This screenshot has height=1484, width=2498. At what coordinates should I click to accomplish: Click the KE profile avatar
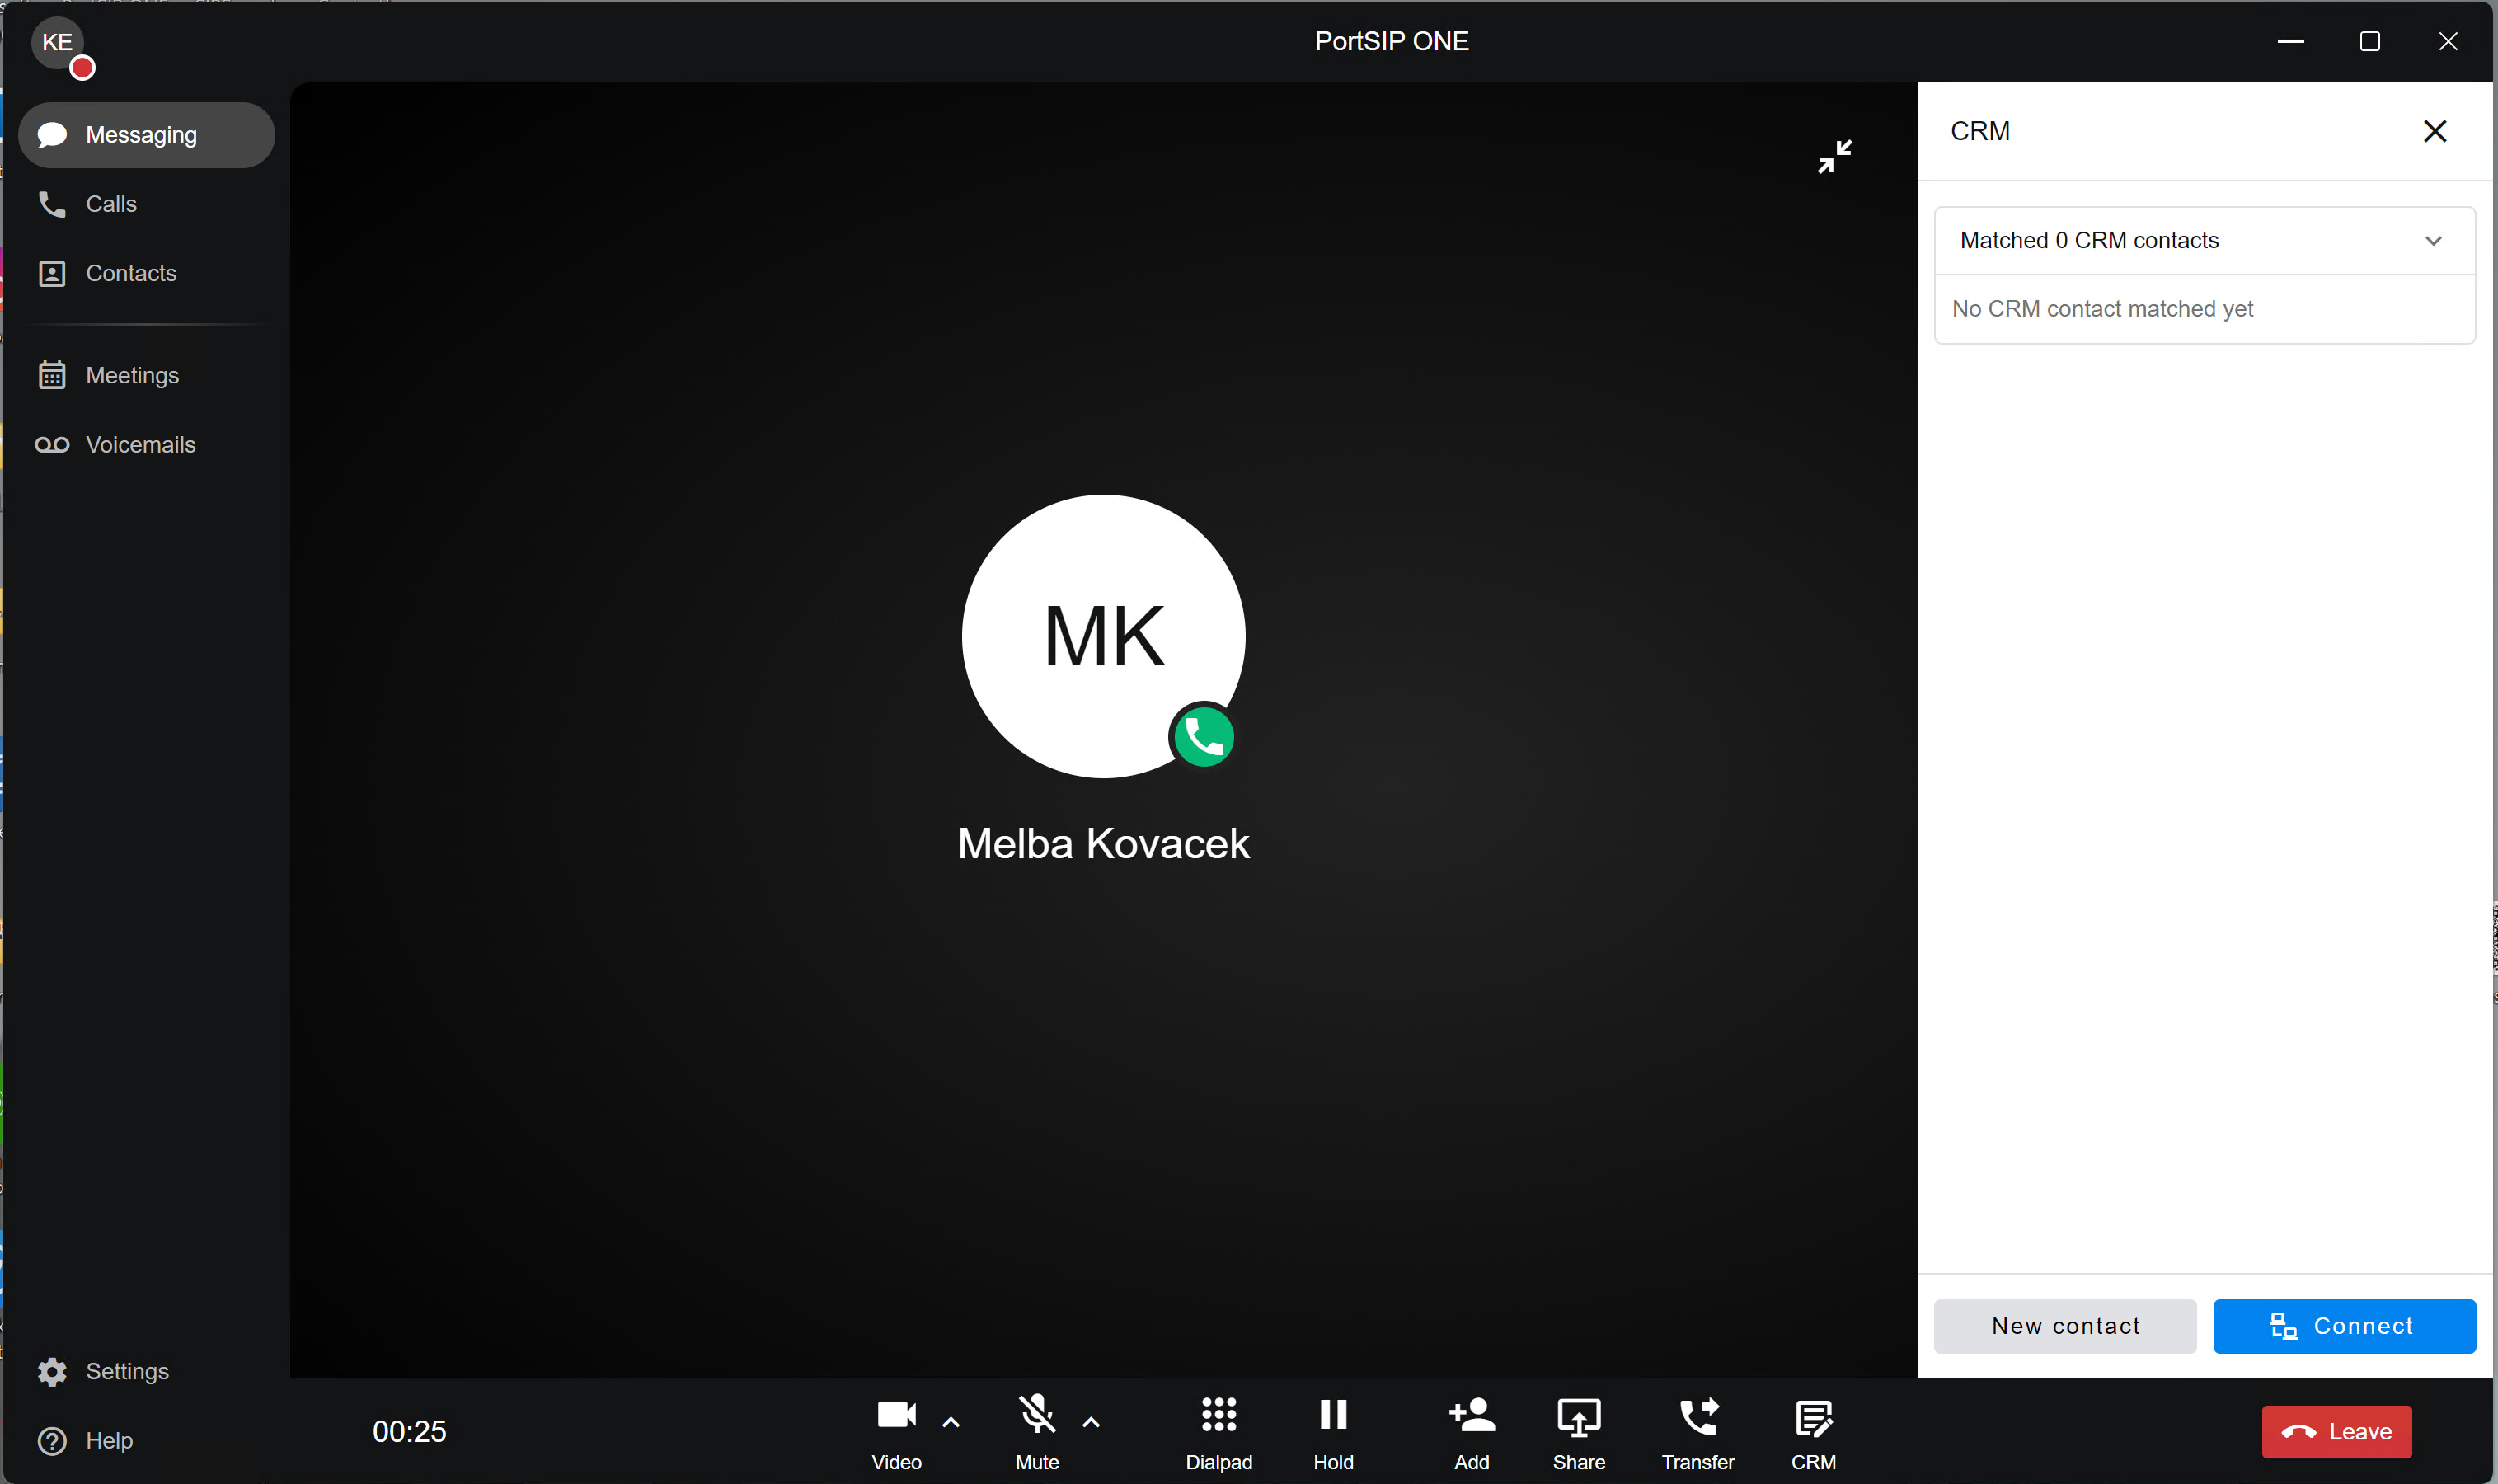coord(57,42)
